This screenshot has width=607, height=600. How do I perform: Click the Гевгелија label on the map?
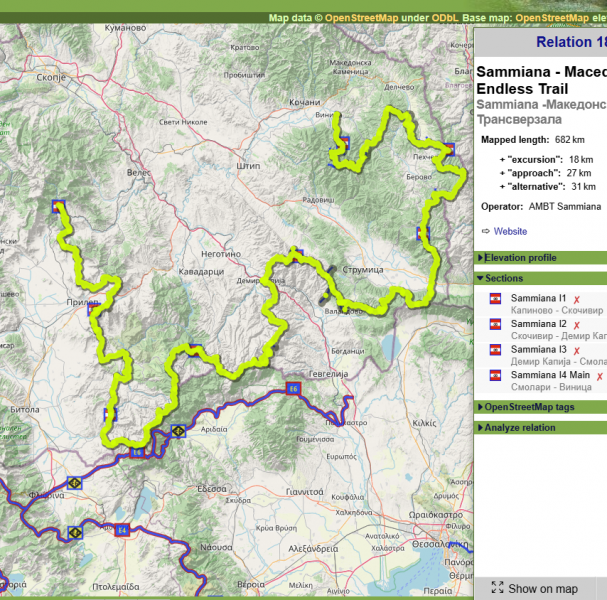329,374
